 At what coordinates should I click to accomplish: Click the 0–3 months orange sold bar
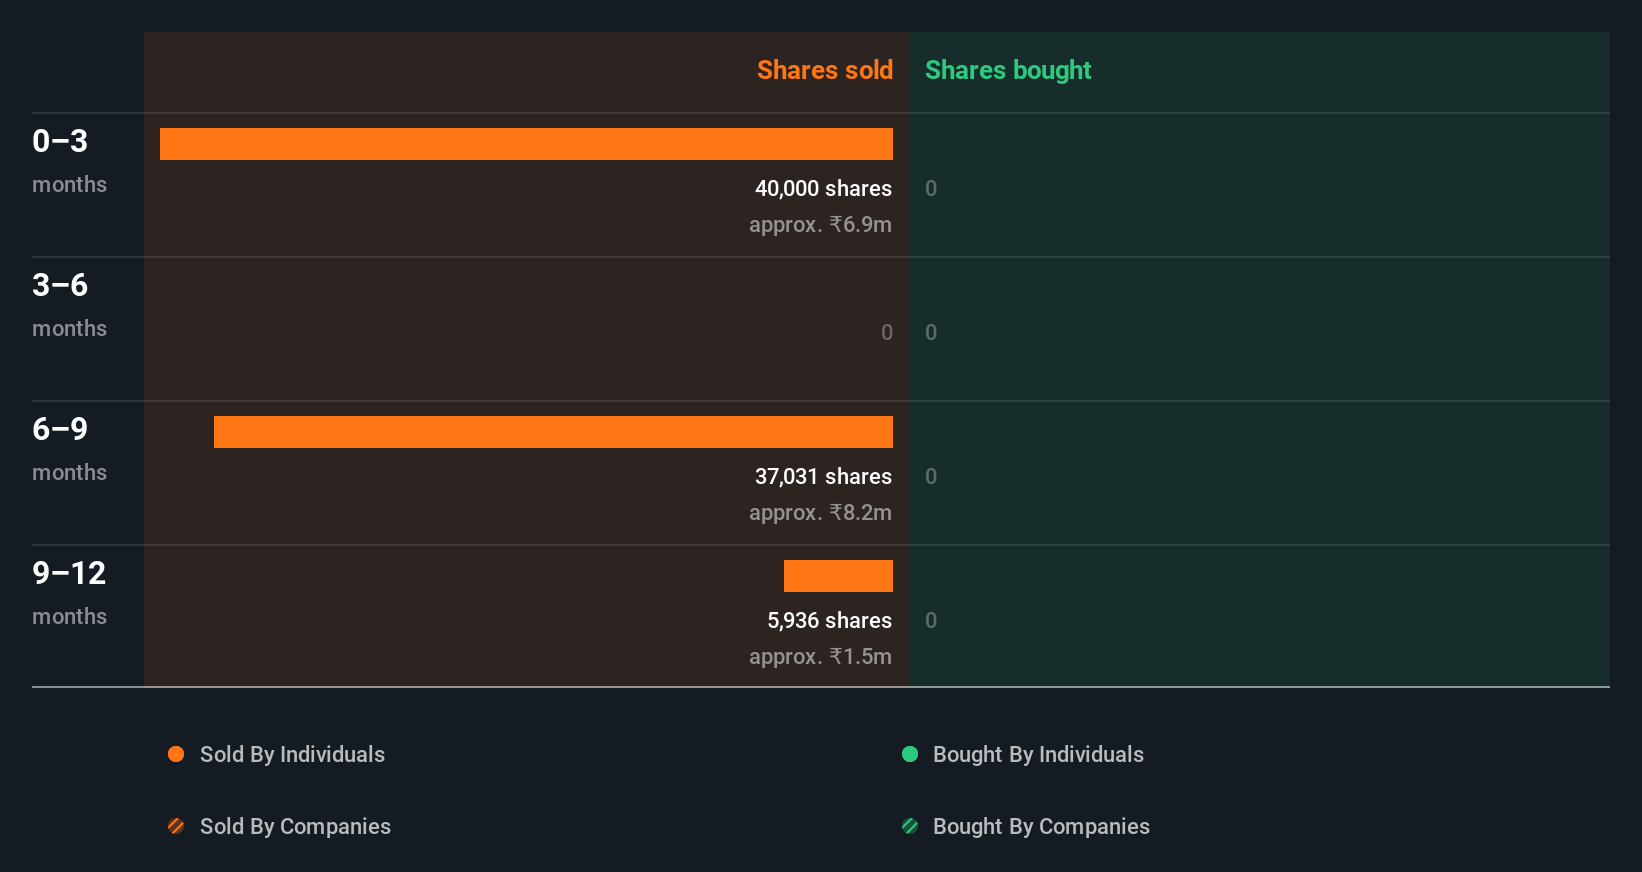[x=526, y=144]
